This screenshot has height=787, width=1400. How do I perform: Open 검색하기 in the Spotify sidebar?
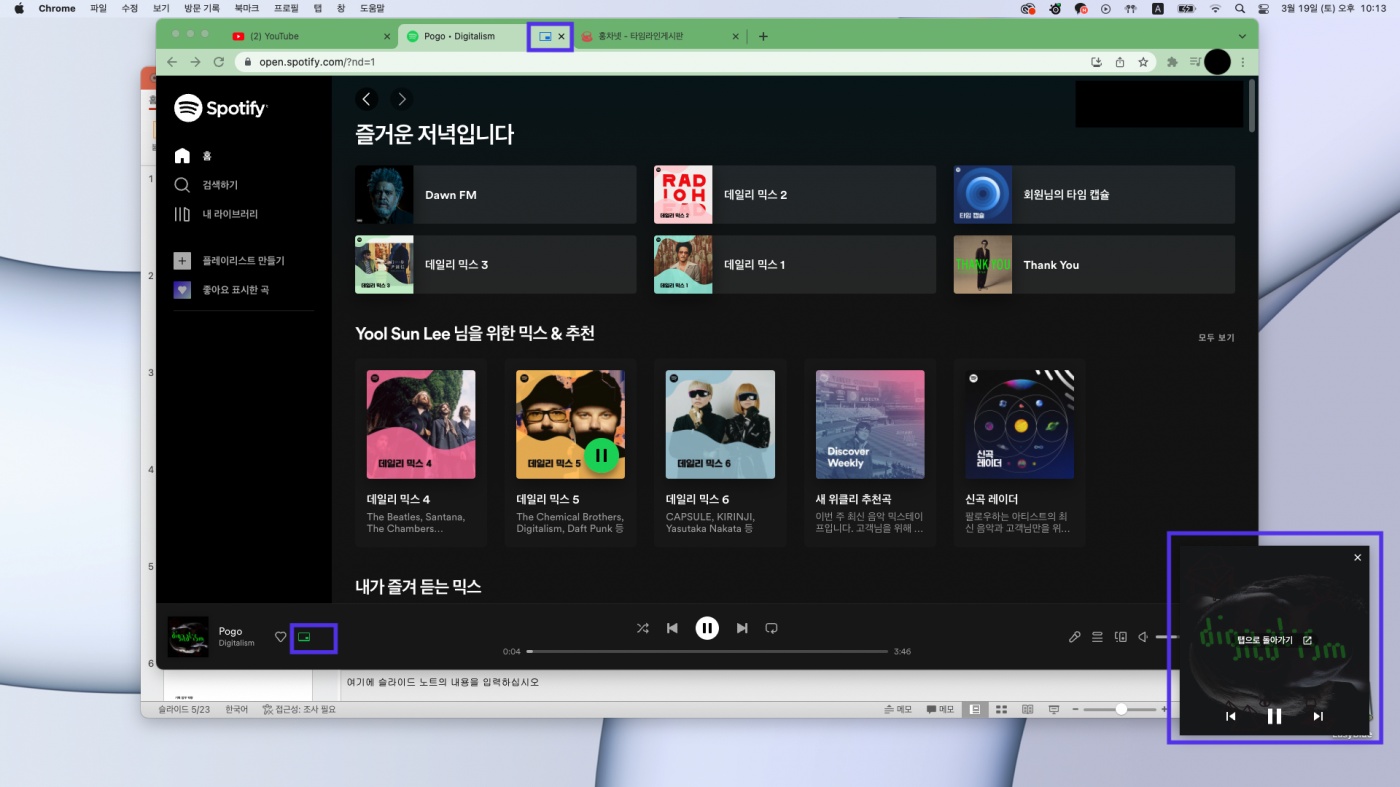coord(220,185)
